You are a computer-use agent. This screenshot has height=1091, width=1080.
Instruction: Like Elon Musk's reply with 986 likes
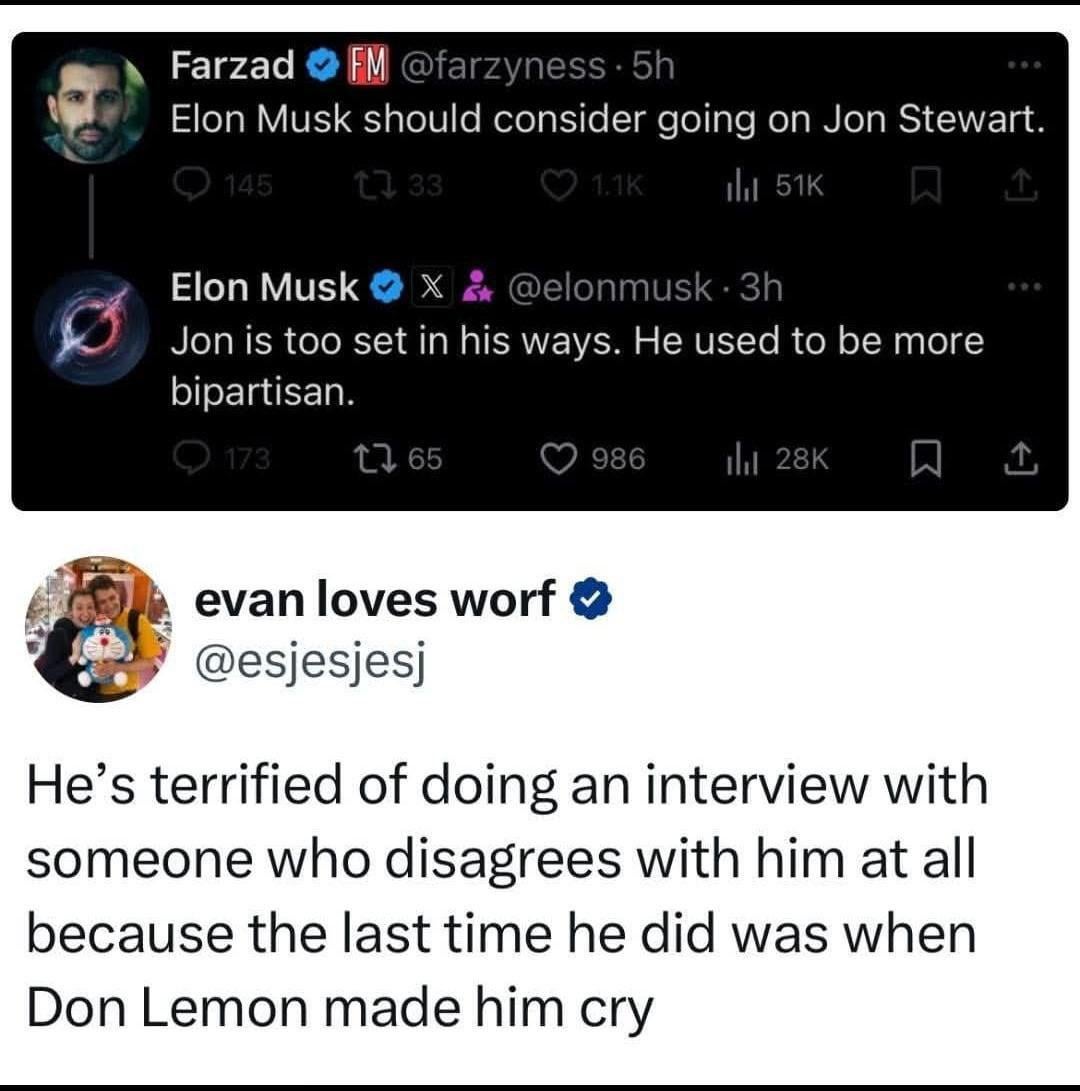point(558,458)
